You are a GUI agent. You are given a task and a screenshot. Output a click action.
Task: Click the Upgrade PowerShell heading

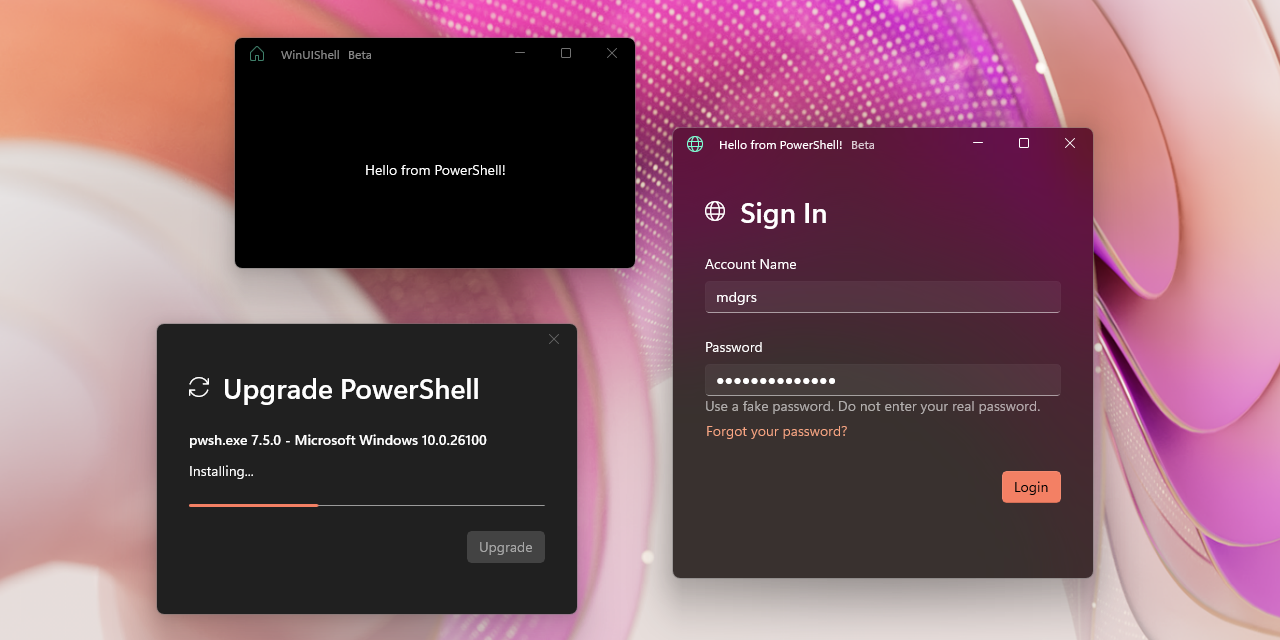[x=351, y=389]
